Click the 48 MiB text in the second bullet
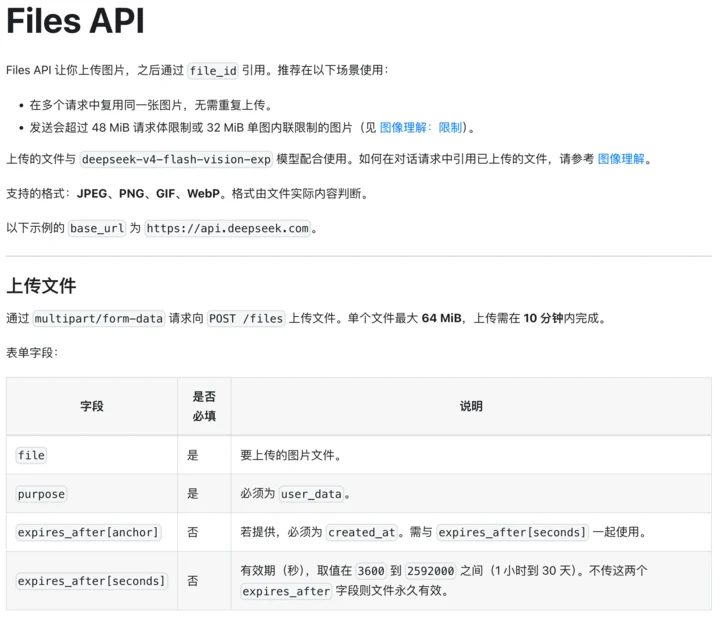The height and width of the screenshot is (617, 720). coord(111,127)
